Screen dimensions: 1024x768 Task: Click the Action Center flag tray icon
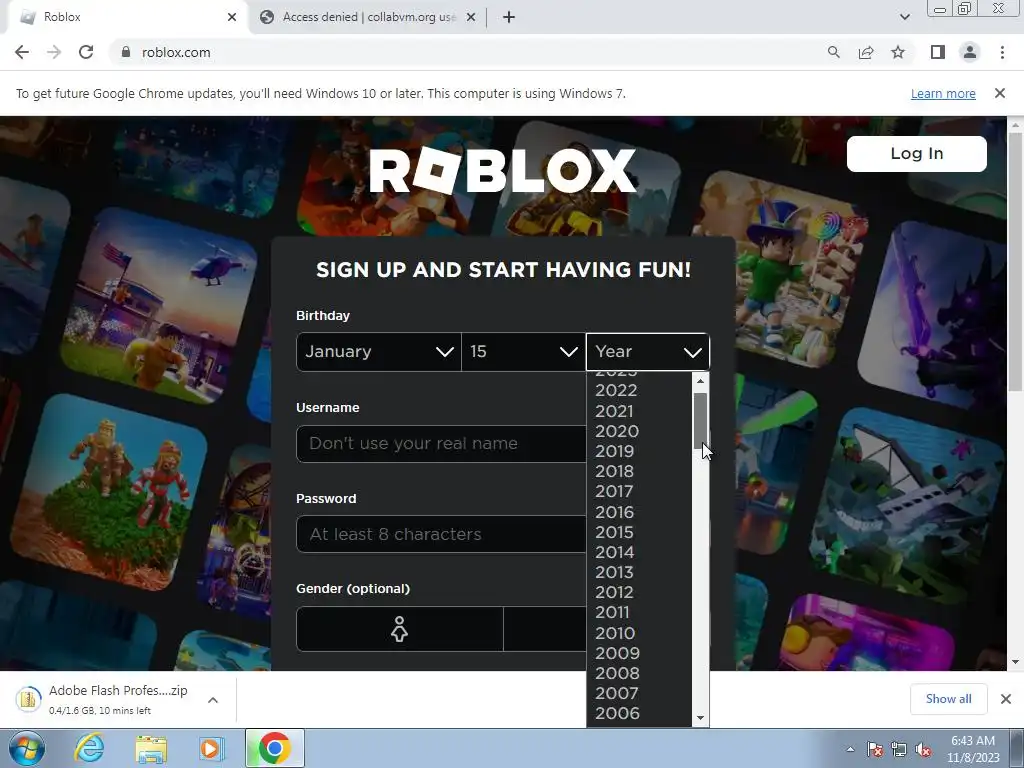875,749
